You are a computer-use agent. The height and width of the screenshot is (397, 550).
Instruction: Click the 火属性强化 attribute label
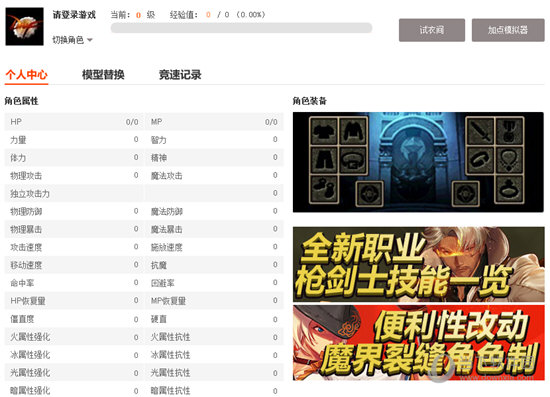coord(30,337)
